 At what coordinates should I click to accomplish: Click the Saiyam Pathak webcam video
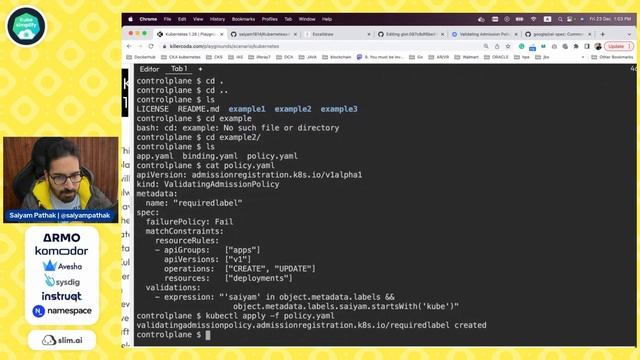tap(61, 180)
